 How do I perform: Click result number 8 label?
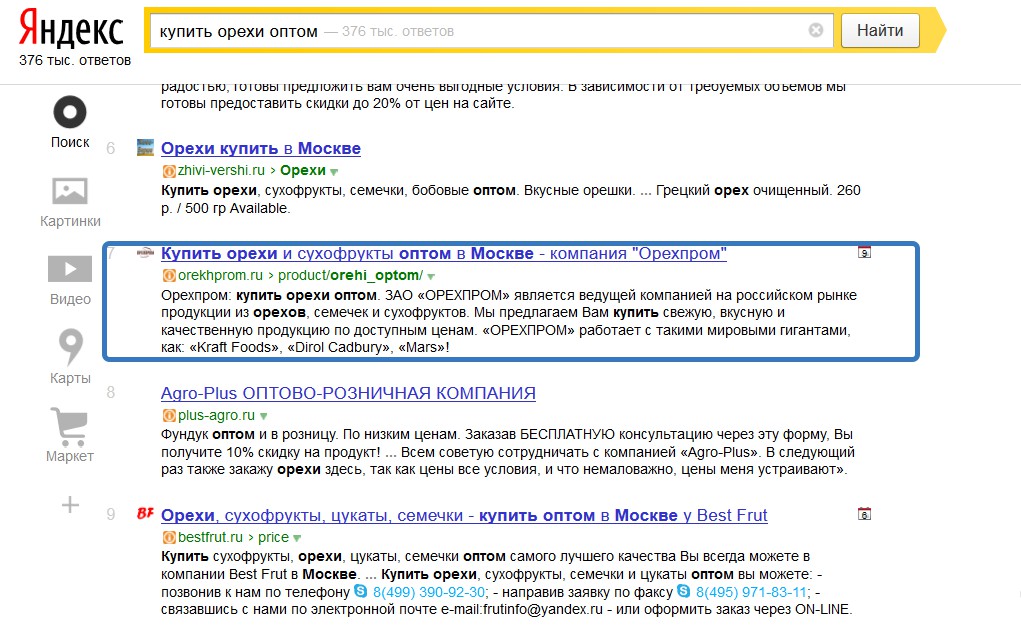[x=111, y=392]
